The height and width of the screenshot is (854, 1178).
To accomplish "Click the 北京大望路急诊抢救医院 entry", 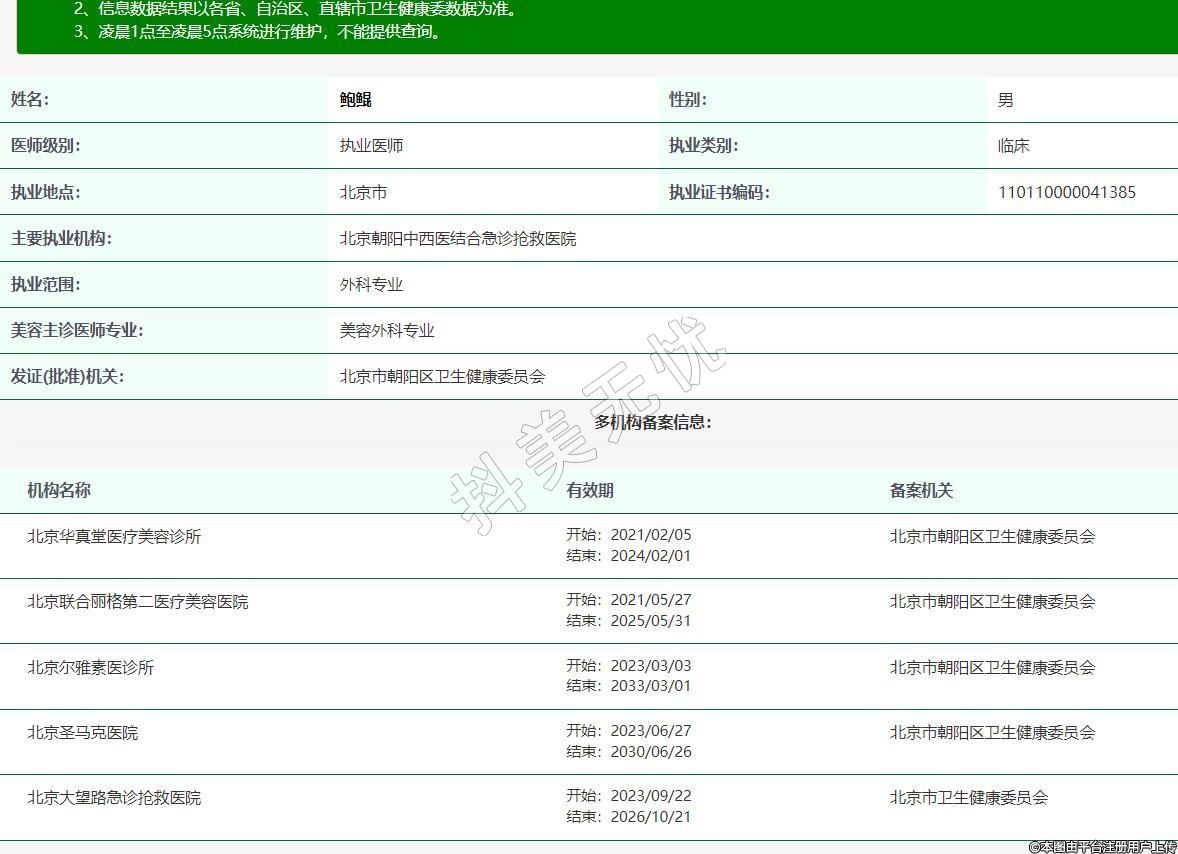I will pos(114,798).
